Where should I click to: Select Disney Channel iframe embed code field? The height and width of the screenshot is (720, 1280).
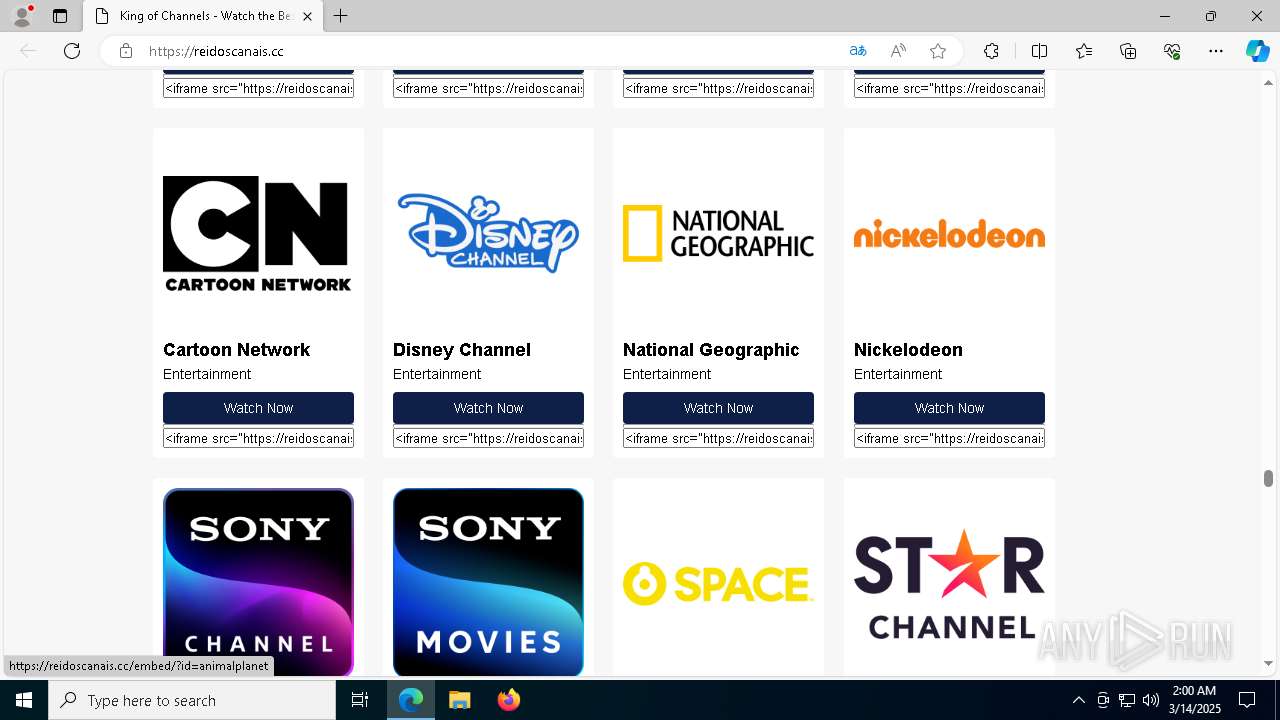(x=488, y=438)
